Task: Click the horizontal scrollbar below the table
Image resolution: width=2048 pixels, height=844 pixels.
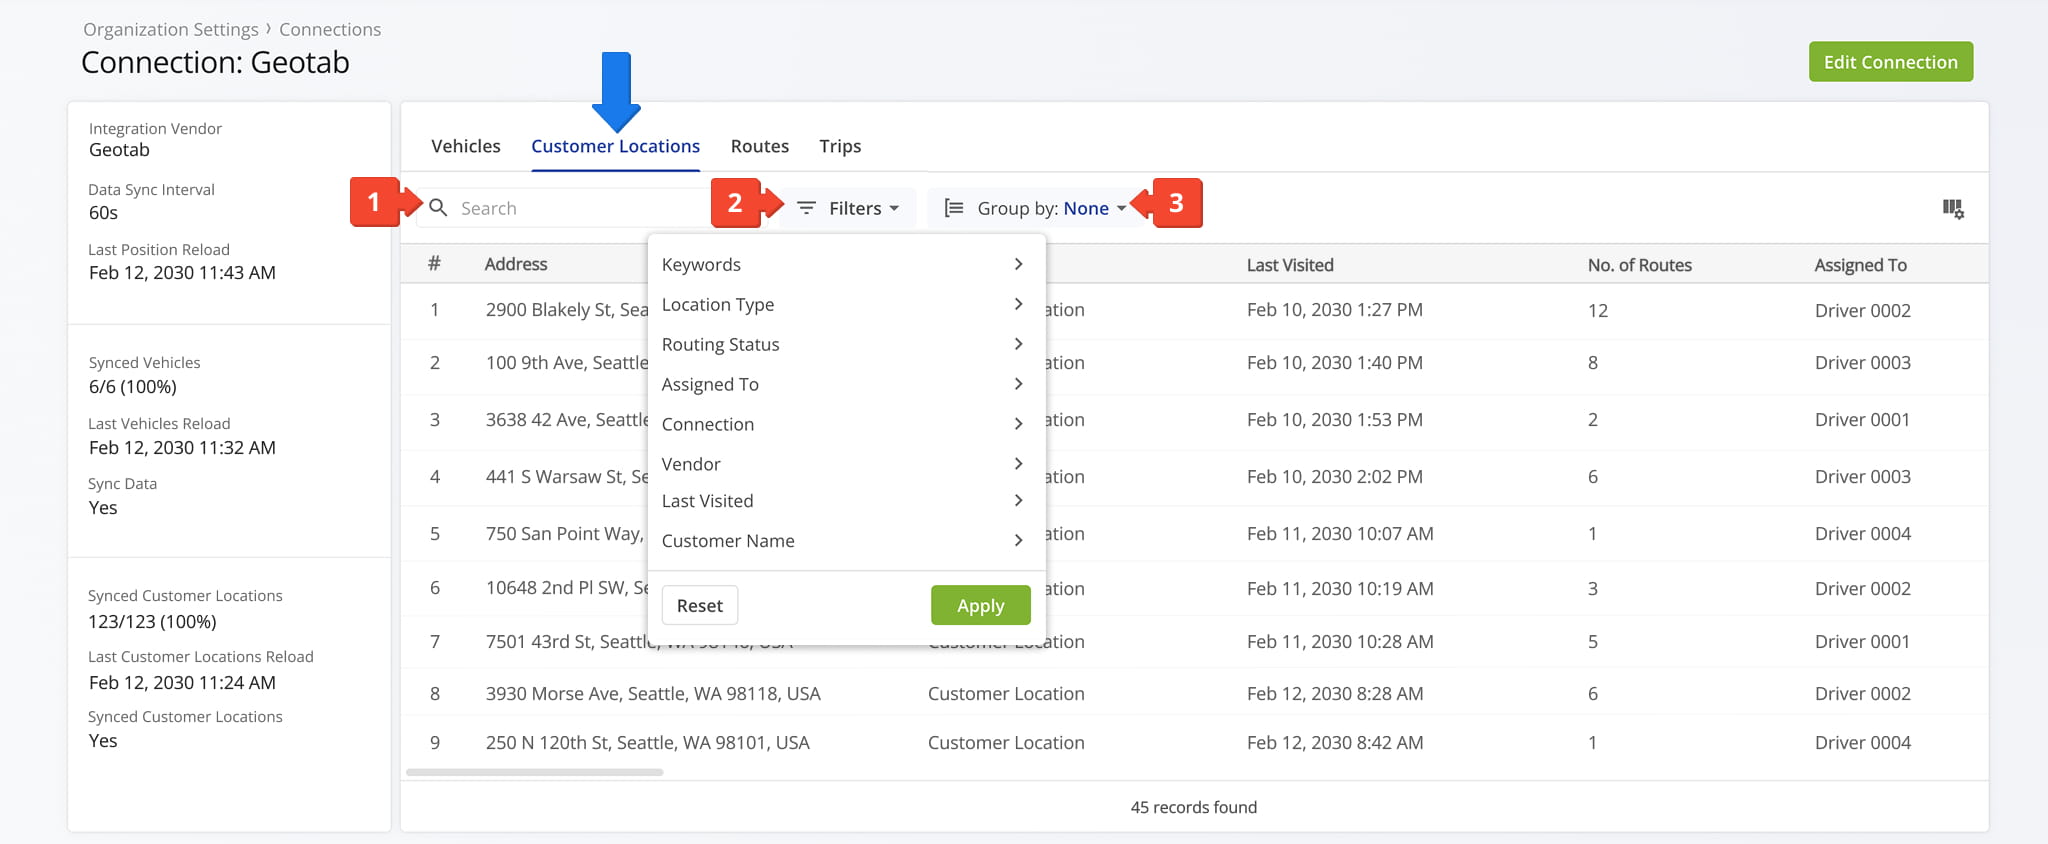Action: (534, 772)
